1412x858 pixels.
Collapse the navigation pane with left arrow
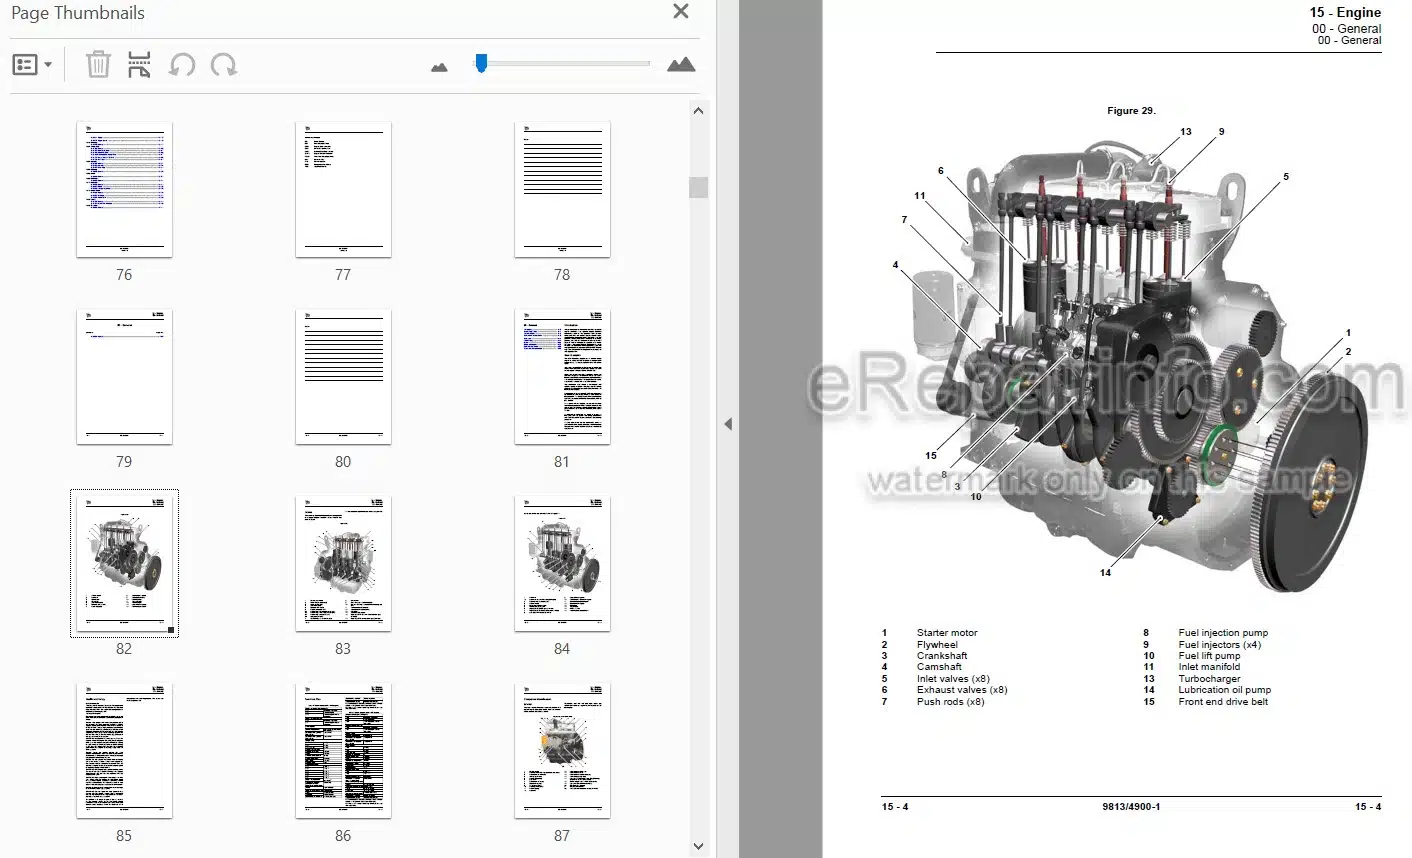(728, 424)
